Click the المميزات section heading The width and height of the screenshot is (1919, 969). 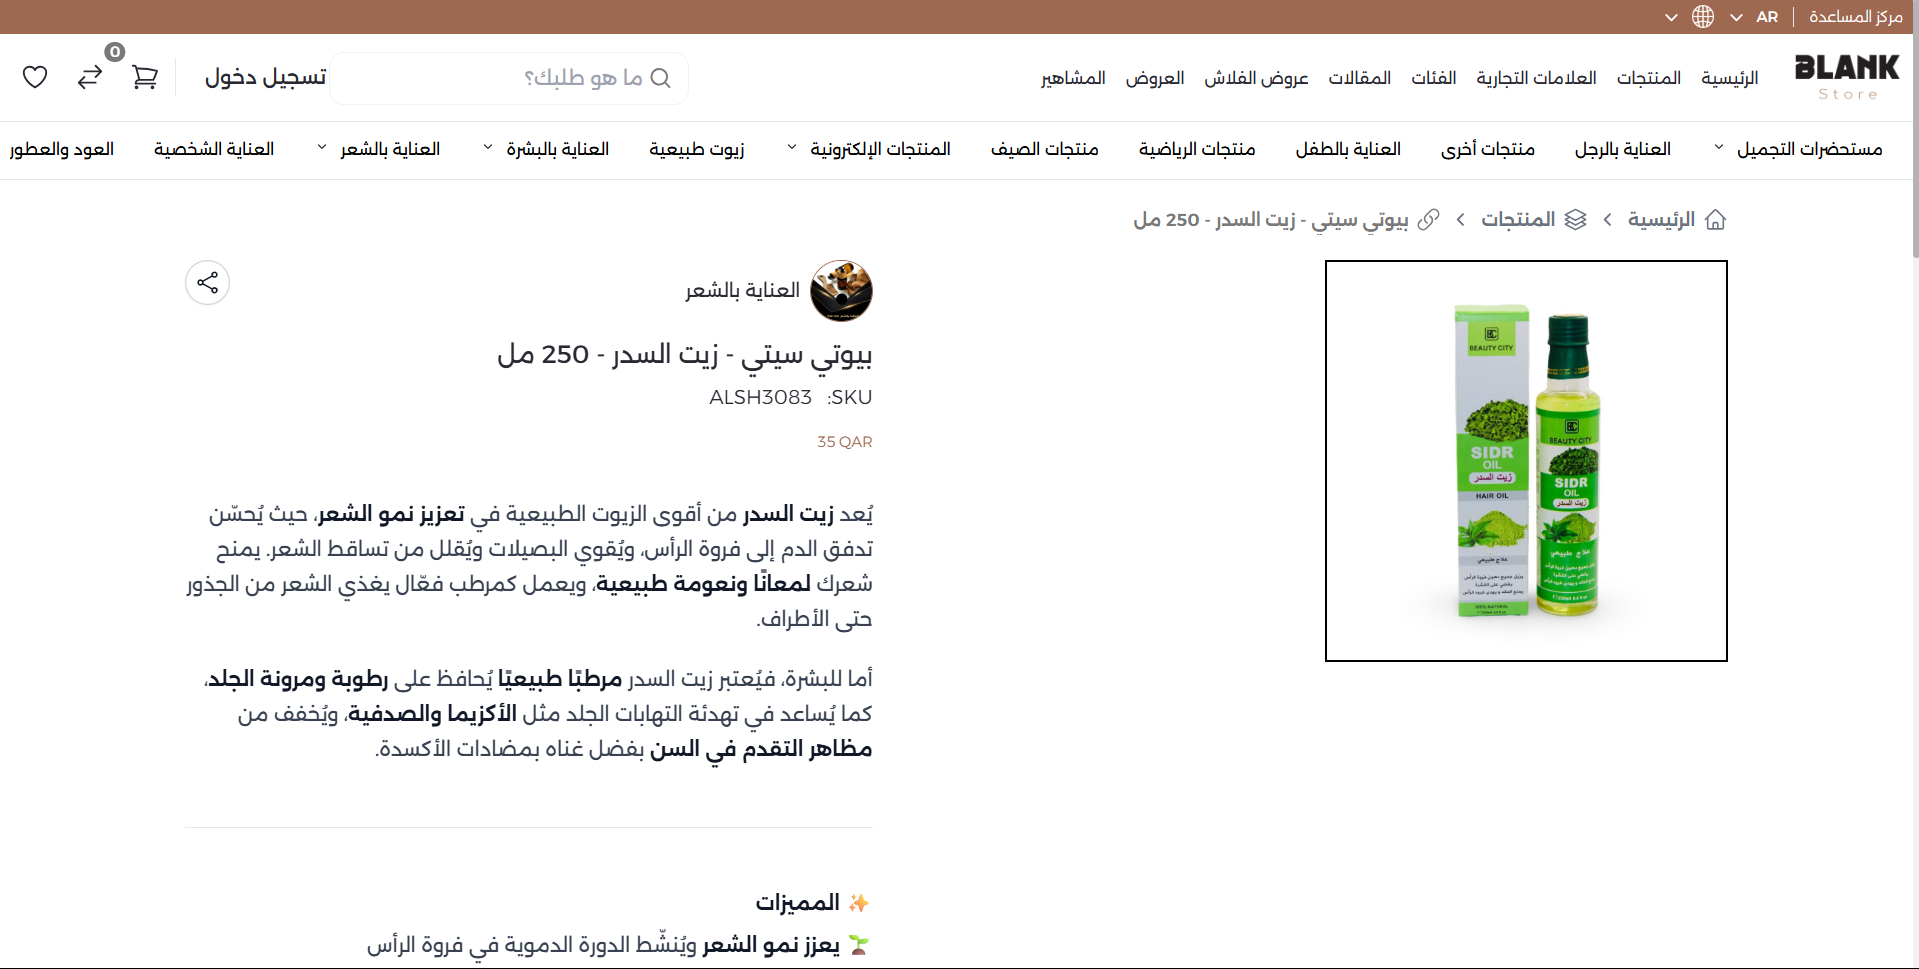[x=797, y=903]
